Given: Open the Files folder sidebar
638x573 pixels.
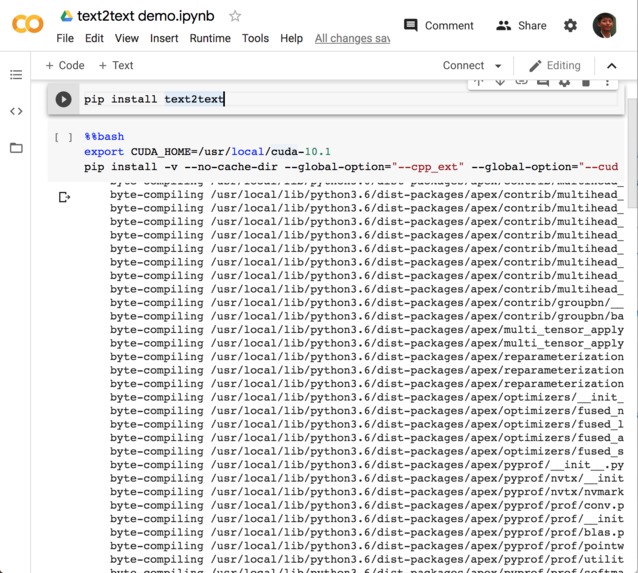Looking at the screenshot, I should tap(16, 148).
